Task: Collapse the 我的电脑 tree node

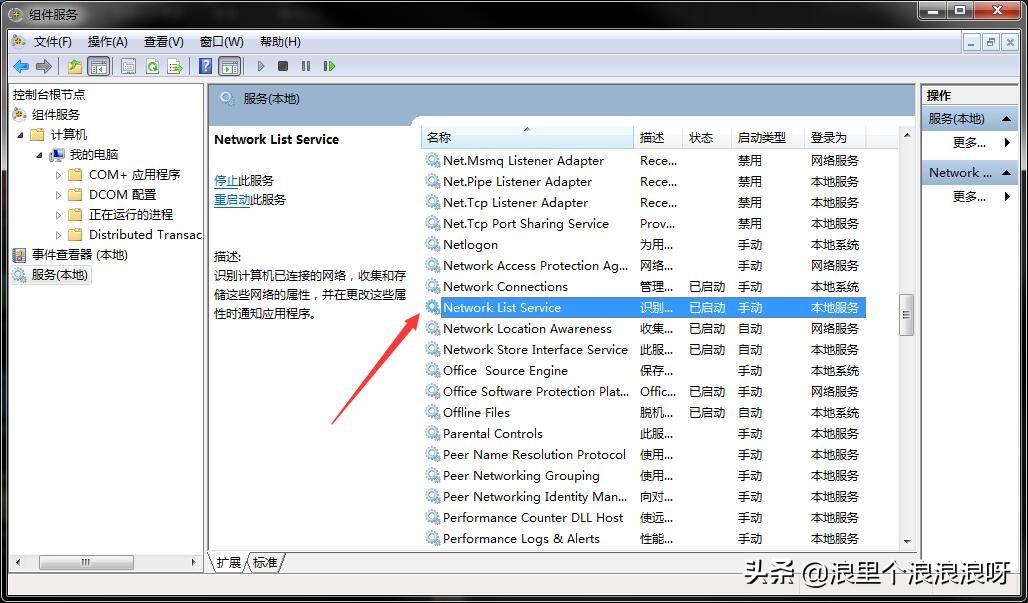Action: coord(38,155)
